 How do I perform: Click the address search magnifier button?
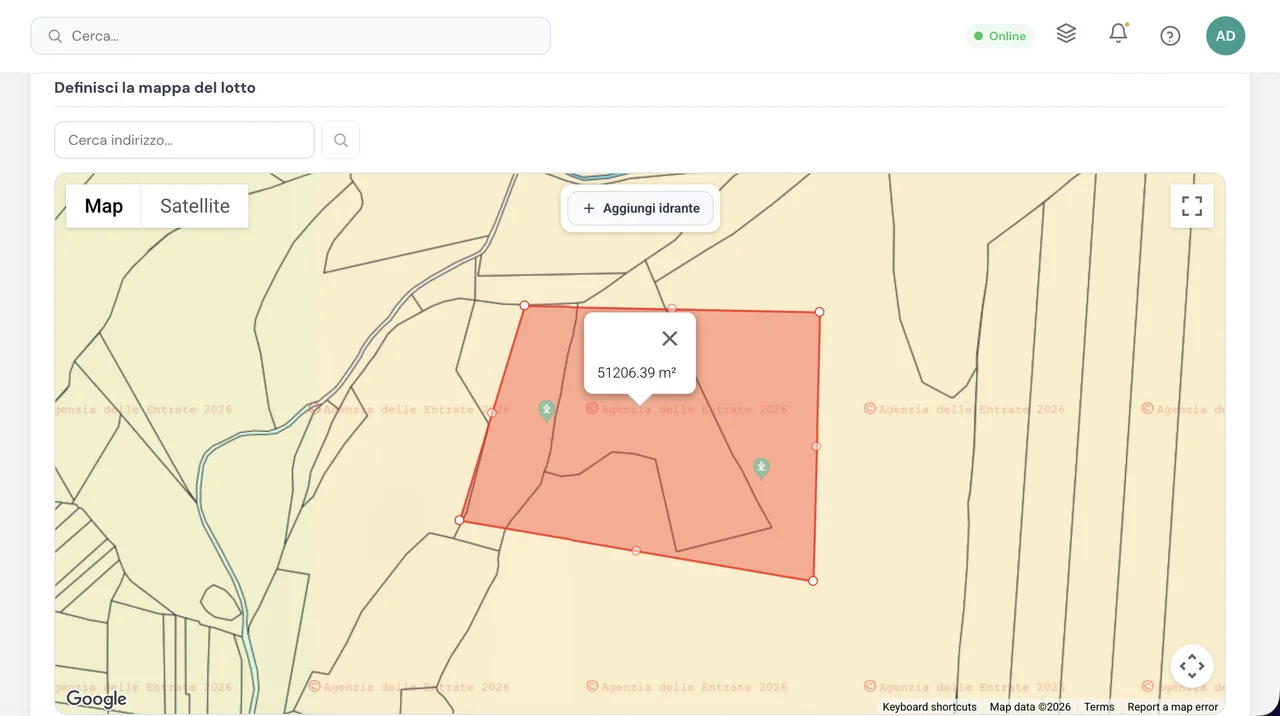click(341, 140)
